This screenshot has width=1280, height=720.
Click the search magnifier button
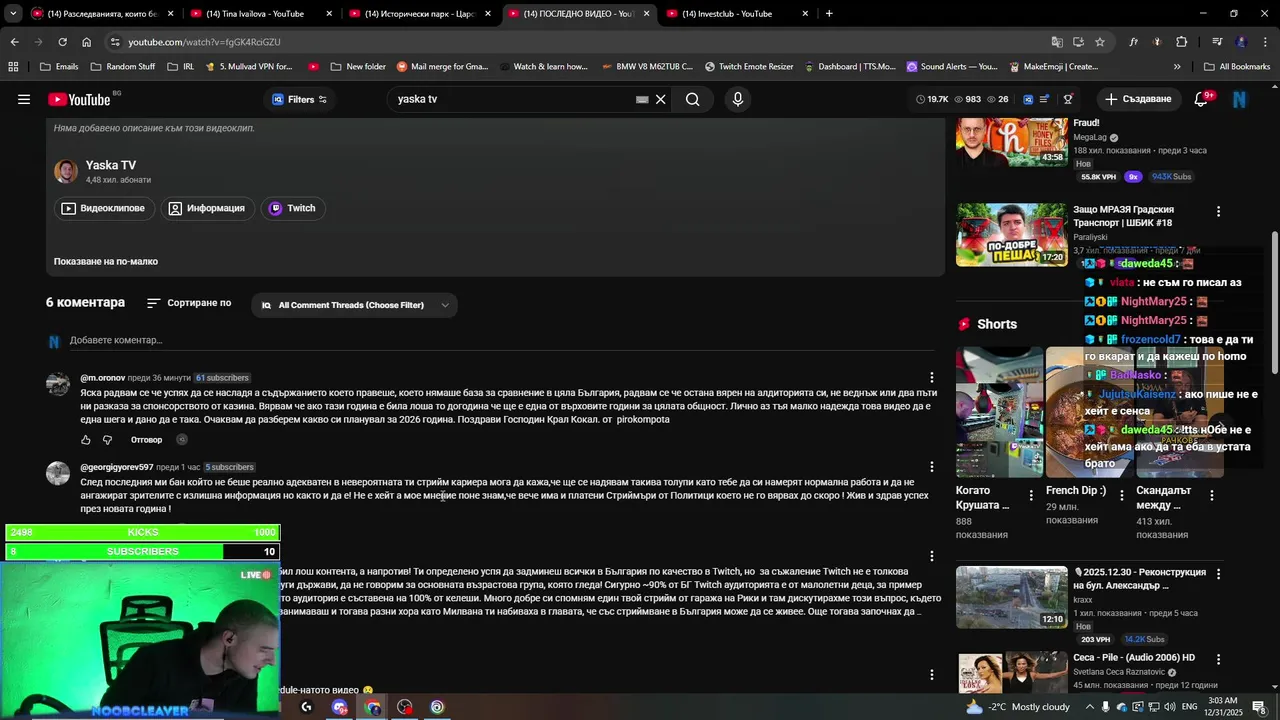(x=693, y=99)
